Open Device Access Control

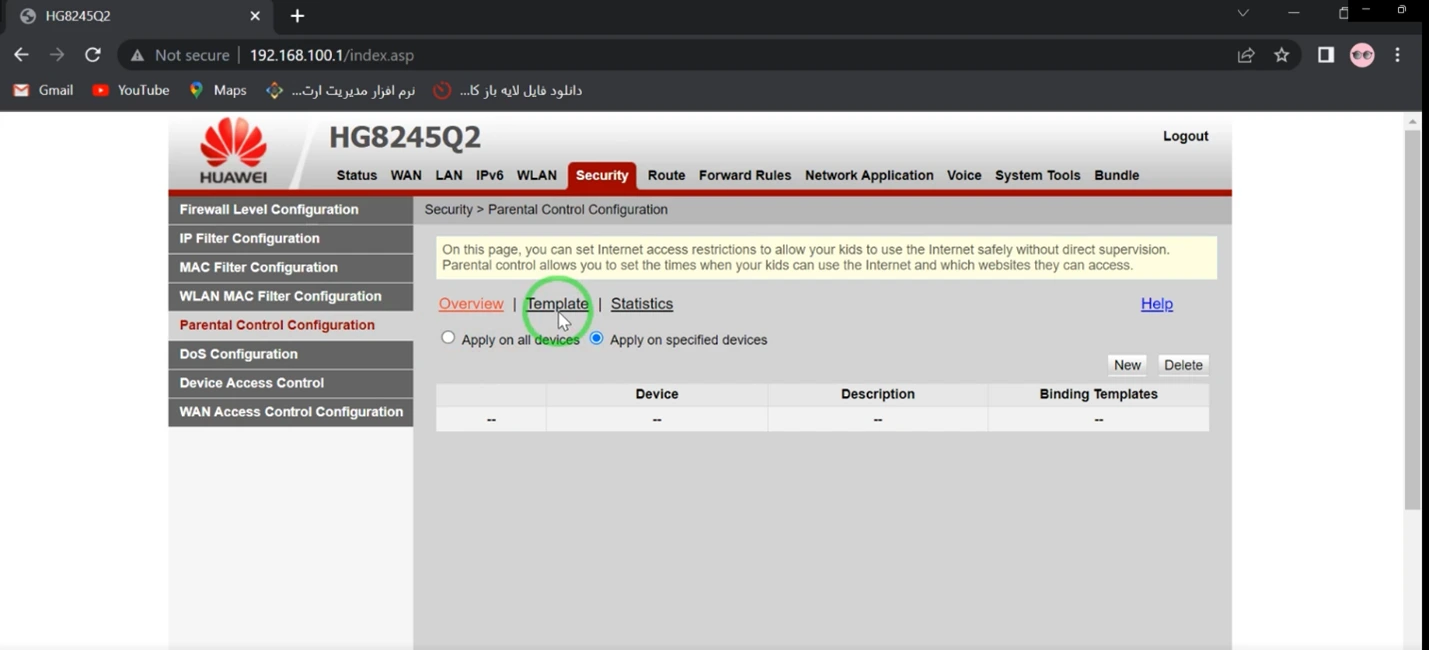click(x=291, y=384)
